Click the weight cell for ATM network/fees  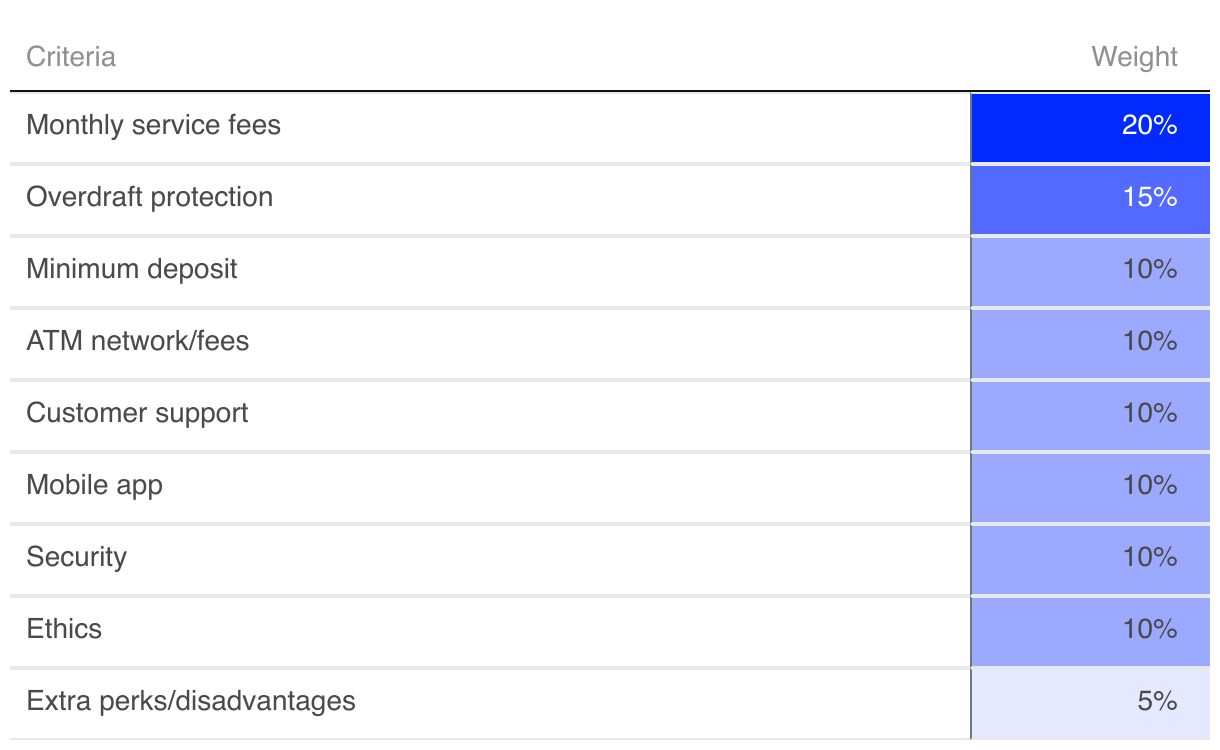[1090, 342]
